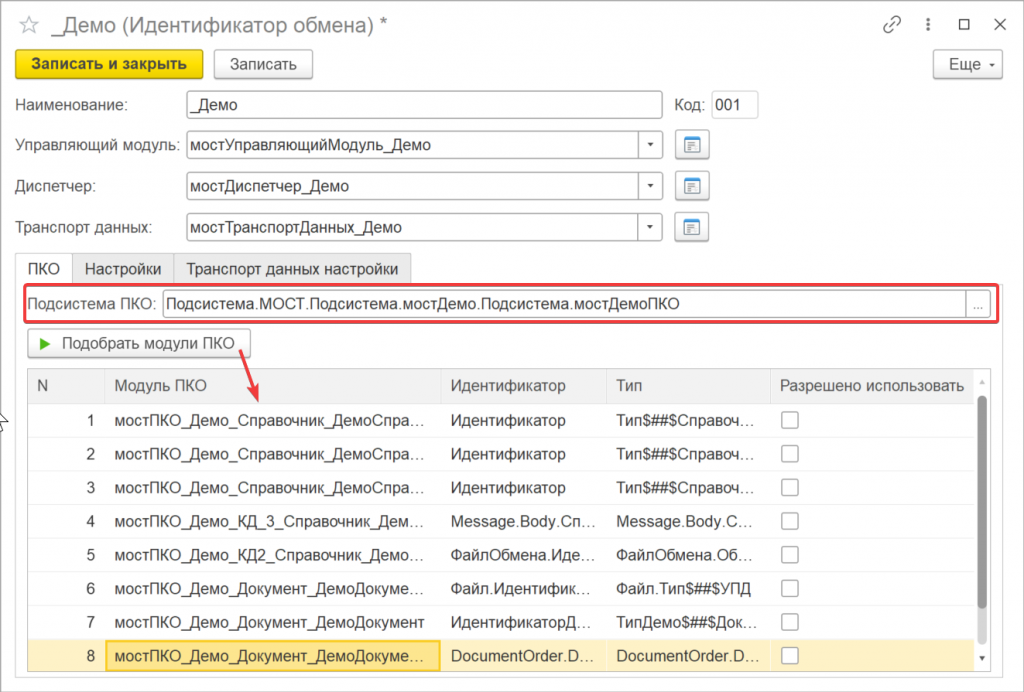Switch to the Настройки tab
The image size is (1024, 692).
coord(123,269)
